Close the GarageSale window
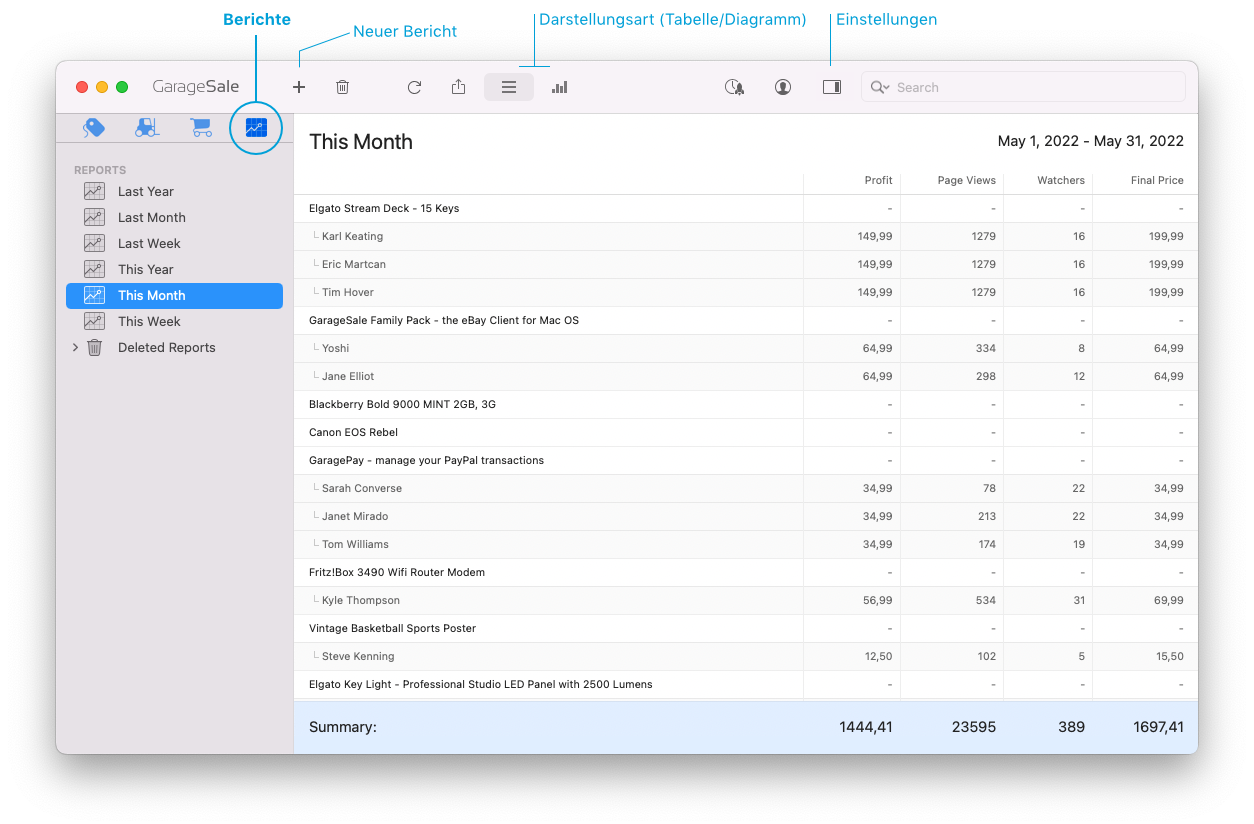Screen dimensions: 1254x824 tap(82, 87)
